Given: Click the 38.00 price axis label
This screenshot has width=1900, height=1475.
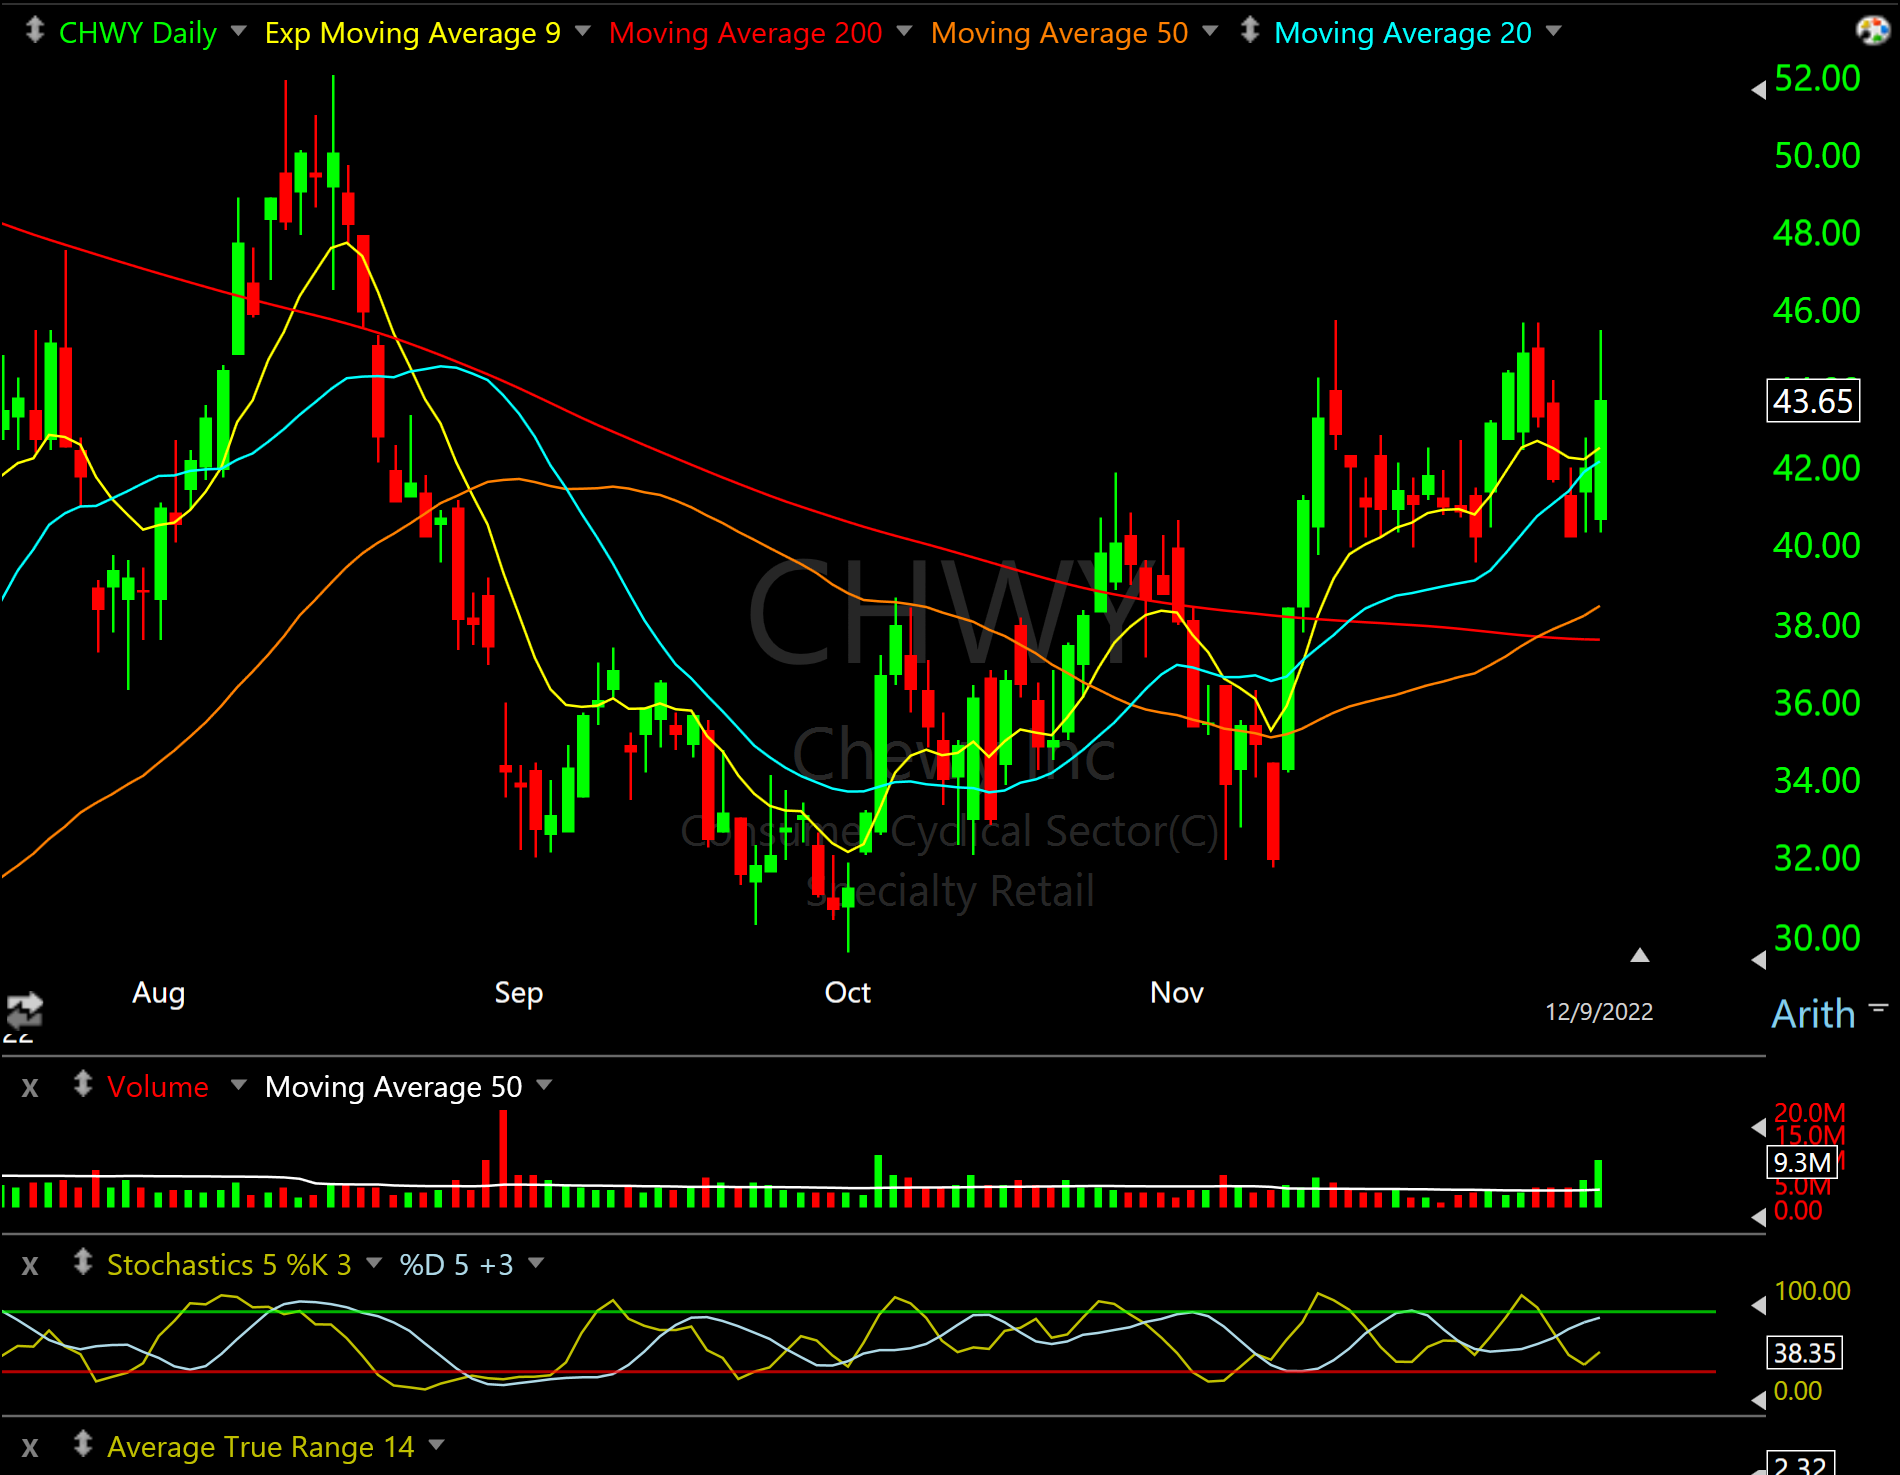Looking at the screenshot, I should [x=1816, y=626].
